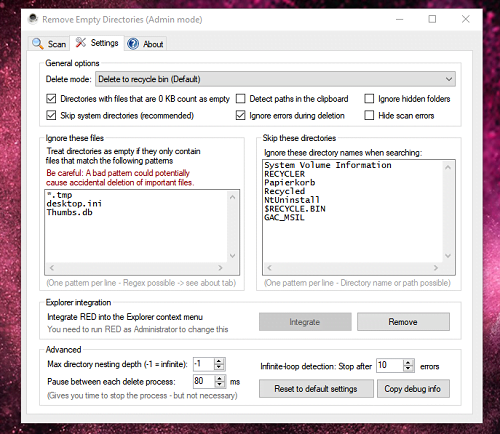Screen dimensions: 500x434
Task: Switch to the Scan tab
Action: pos(49,44)
